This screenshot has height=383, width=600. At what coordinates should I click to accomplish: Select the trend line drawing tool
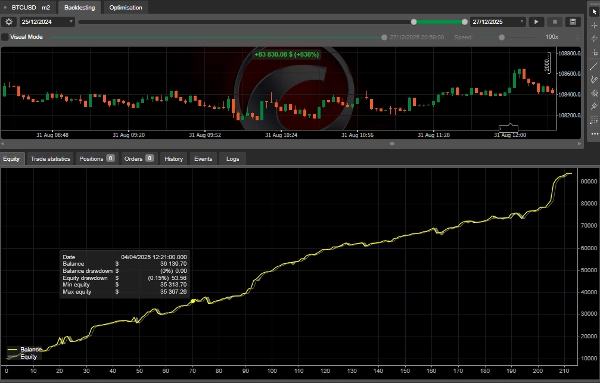coord(594,66)
